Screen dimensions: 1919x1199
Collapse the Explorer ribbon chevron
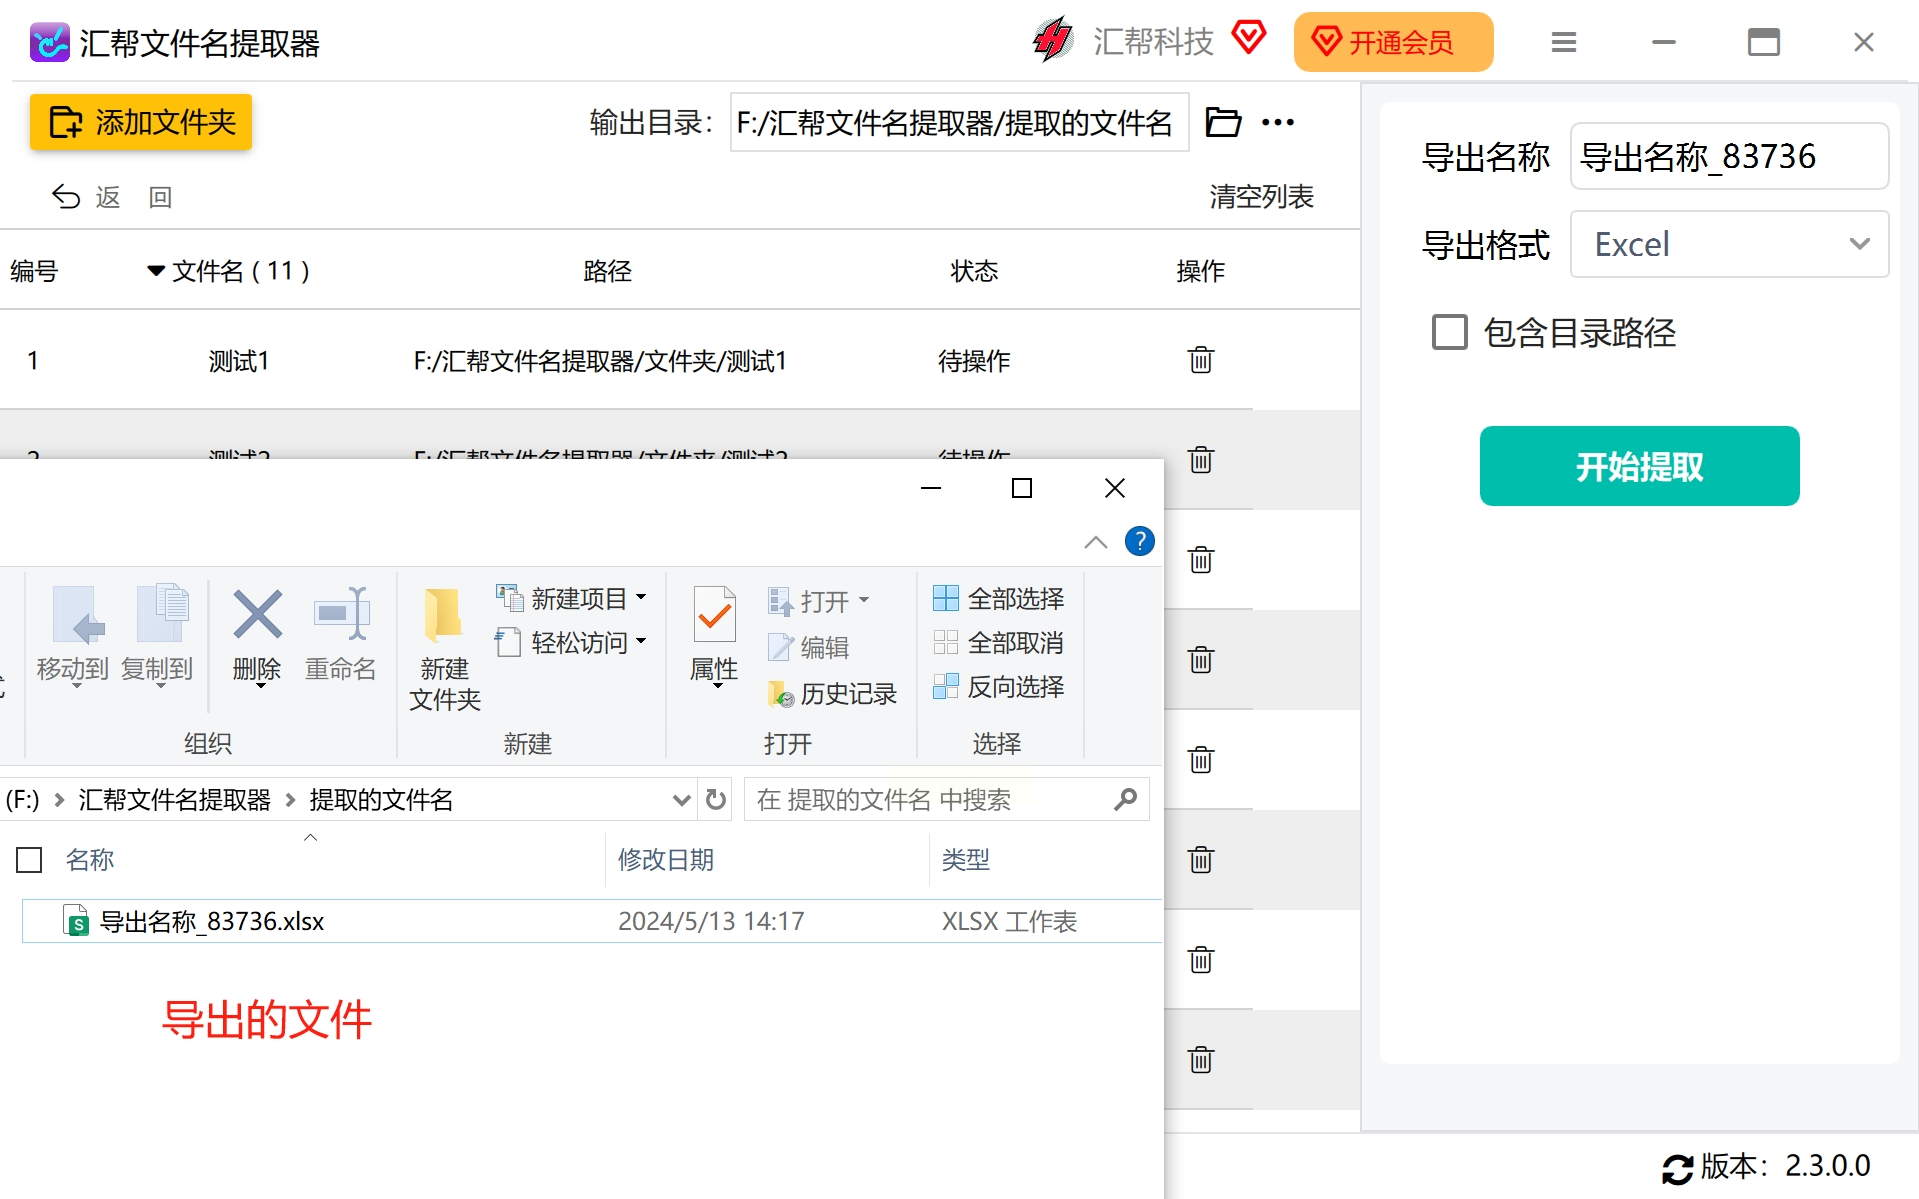[x=1095, y=542]
